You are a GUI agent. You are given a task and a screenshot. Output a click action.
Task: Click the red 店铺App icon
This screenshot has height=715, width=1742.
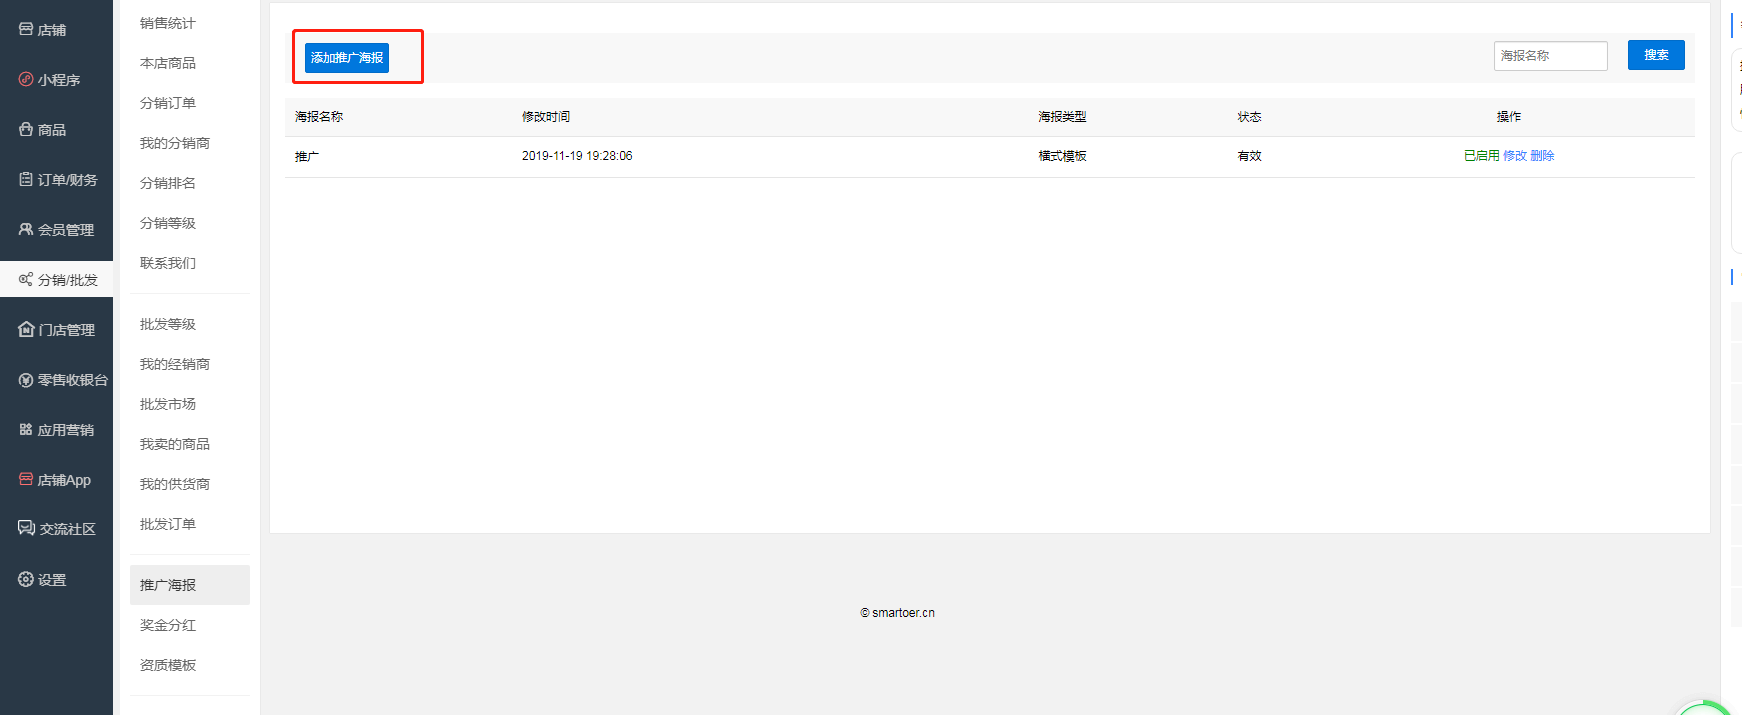[26, 479]
